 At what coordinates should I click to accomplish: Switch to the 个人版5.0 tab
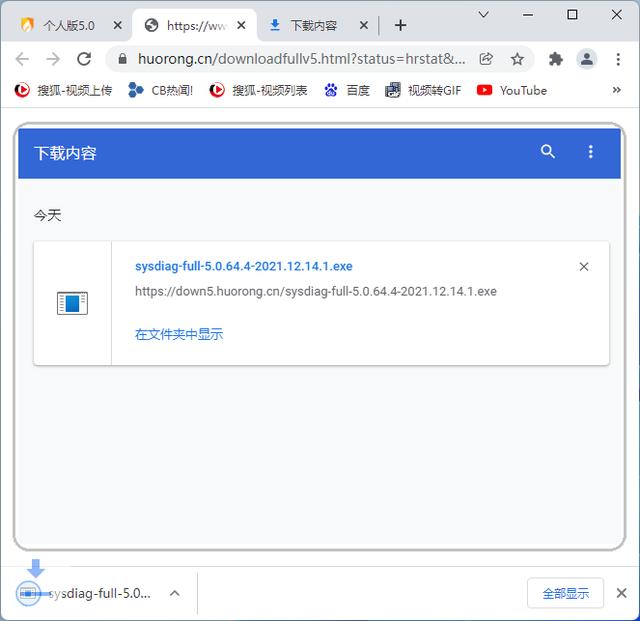[x=68, y=25]
